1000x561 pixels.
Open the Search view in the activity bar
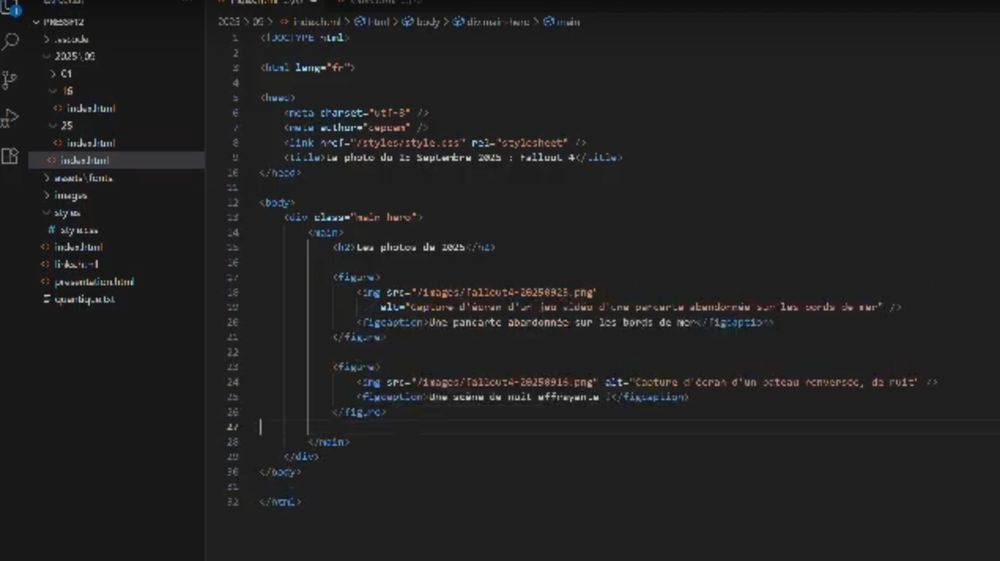coord(10,42)
